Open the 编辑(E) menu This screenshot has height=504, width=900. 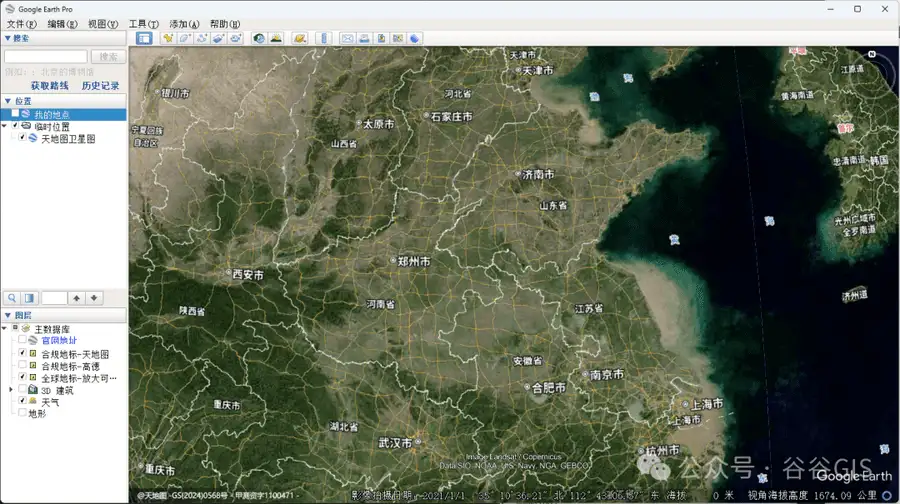(62, 24)
